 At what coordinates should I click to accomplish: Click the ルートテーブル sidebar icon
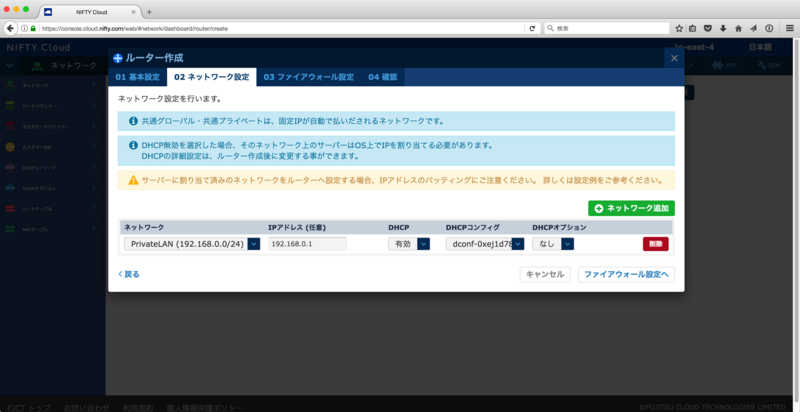pos(10,209)
